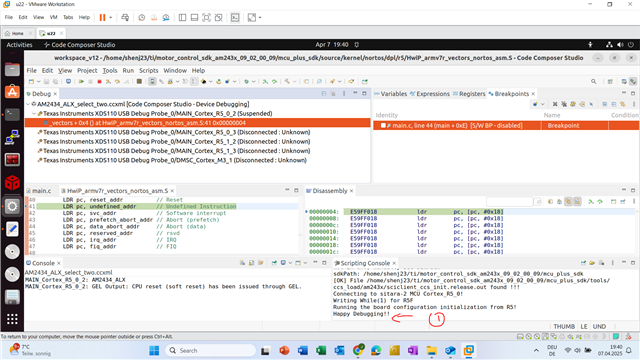Click the VMware full screen mode icon
Image resolution: width=640 pixels, height=360 pixels.
tap(207, 17)
